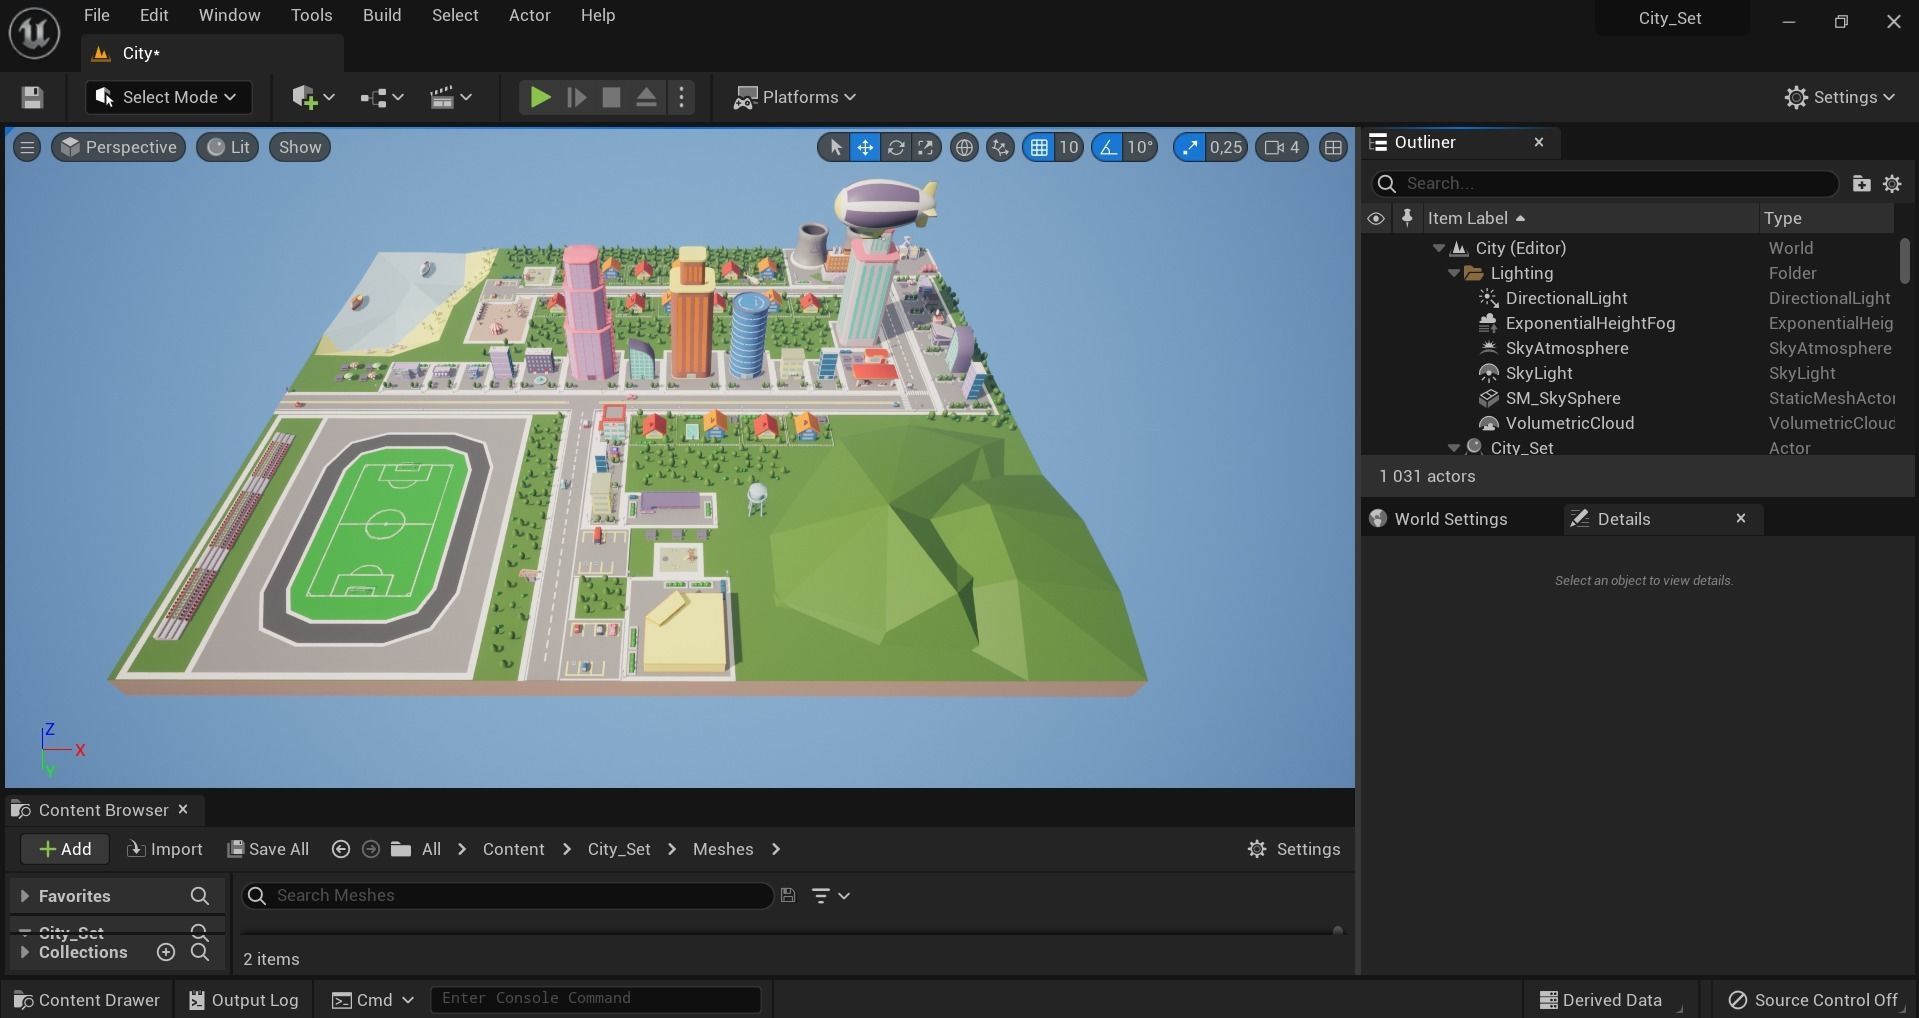This screenshot has width=1919, height=1018.
Task: Collapse the City (Editor) tree node
Action: click(x=1439, y=248)
